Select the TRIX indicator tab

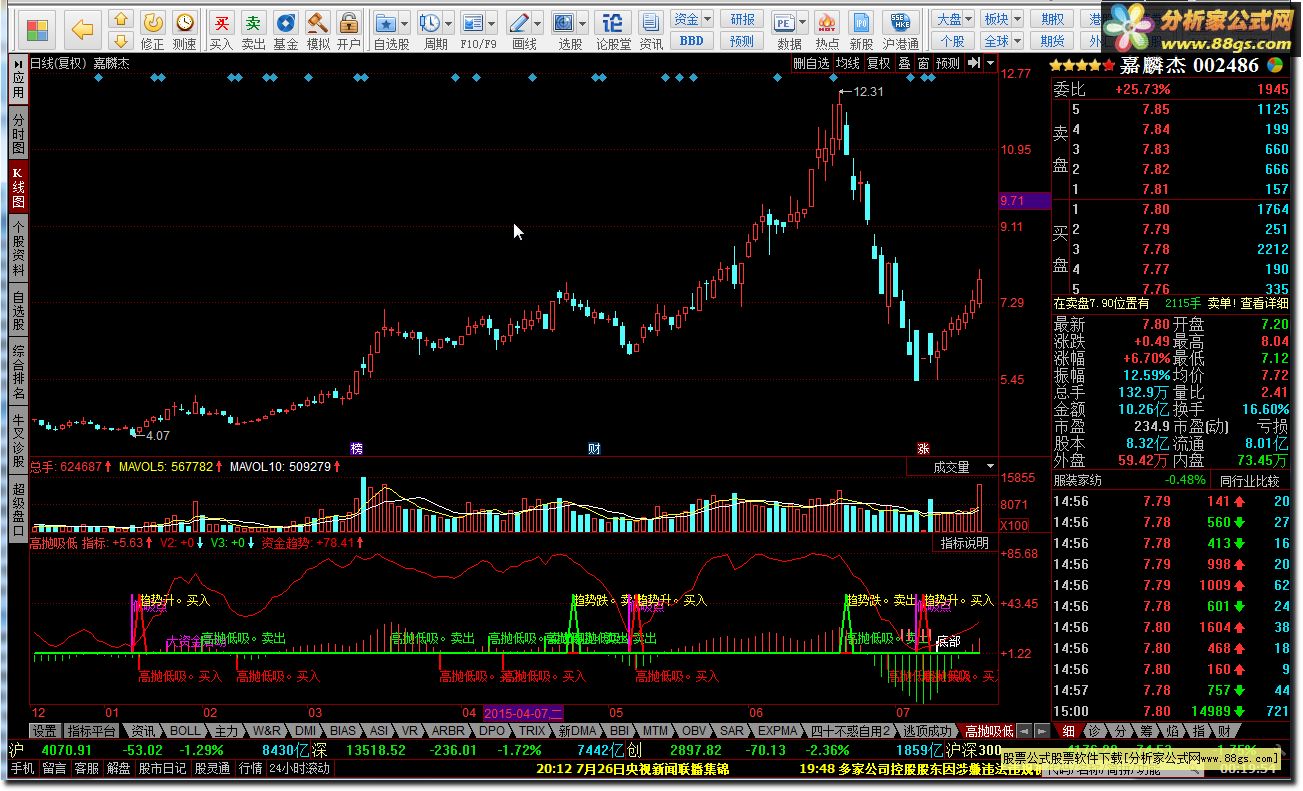(x=533, y=731)
